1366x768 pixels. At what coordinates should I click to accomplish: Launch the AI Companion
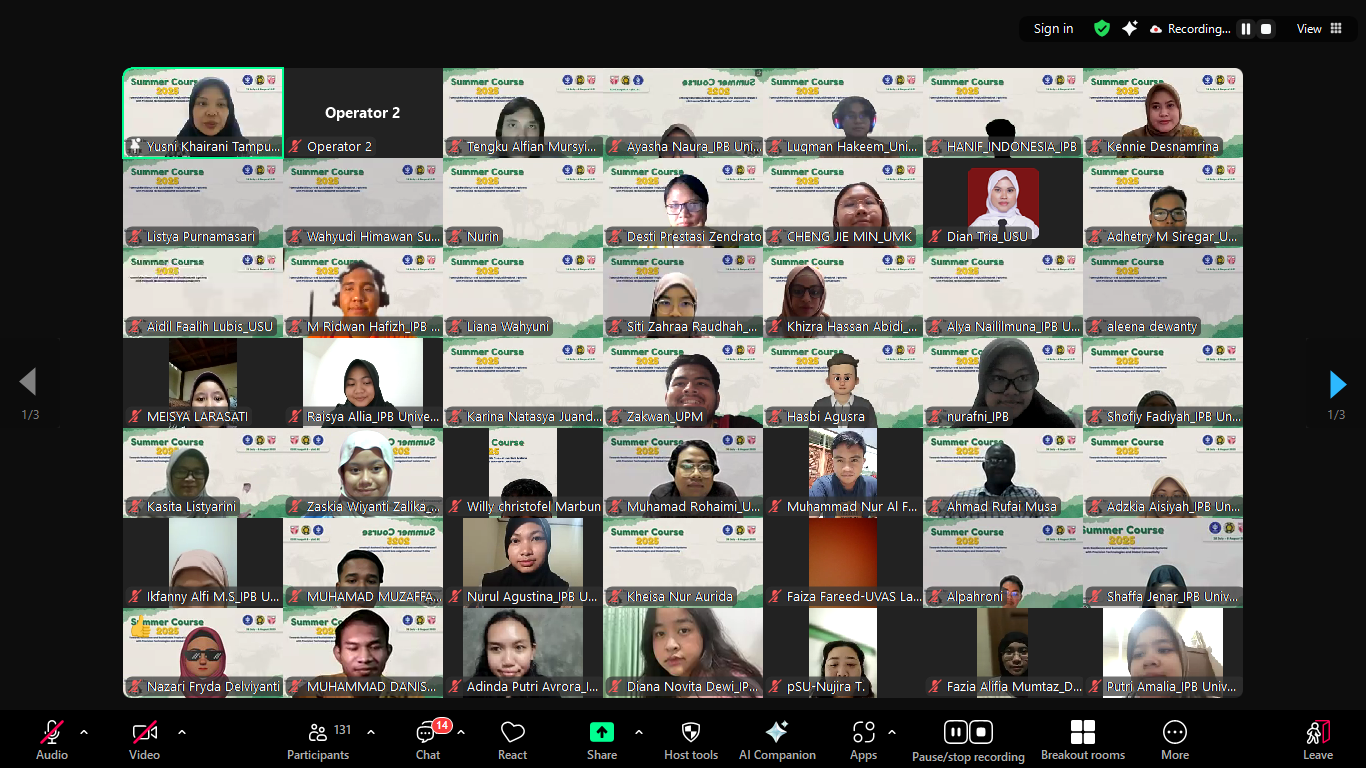click(x=776, y=740)
